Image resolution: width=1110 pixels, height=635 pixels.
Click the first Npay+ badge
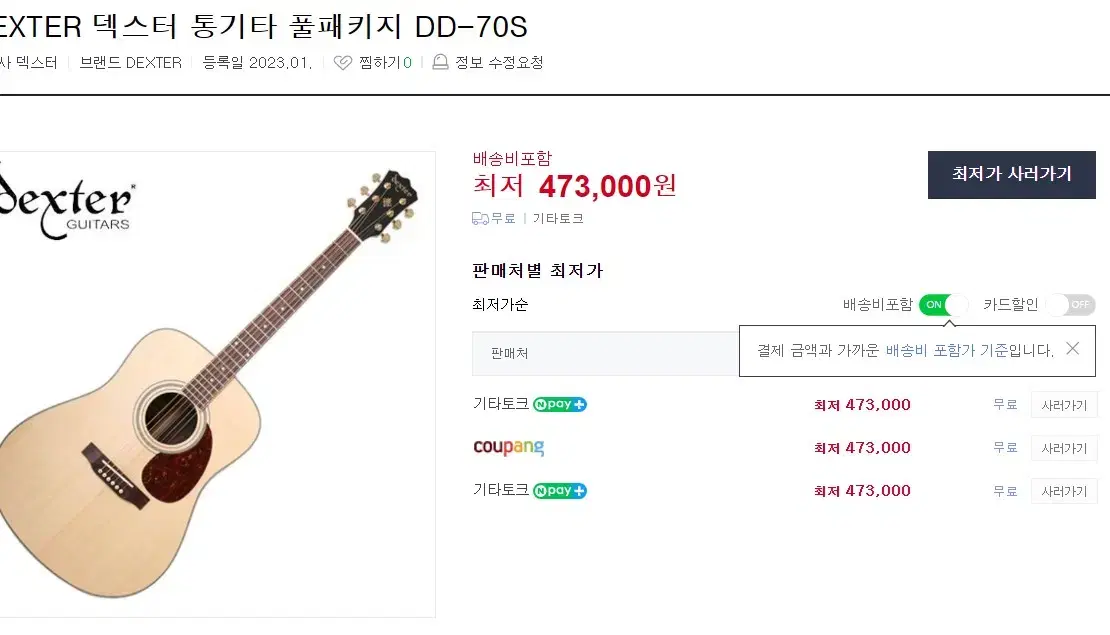[560, 405]
